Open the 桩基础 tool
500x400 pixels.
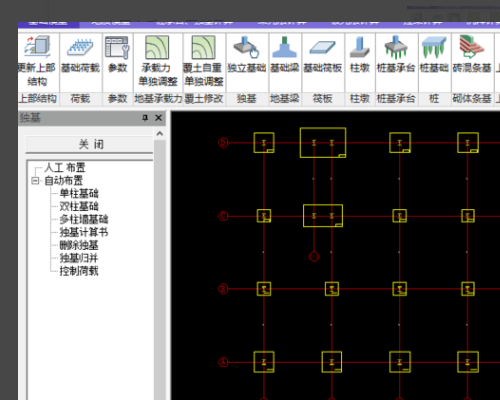tap(434, 47)
